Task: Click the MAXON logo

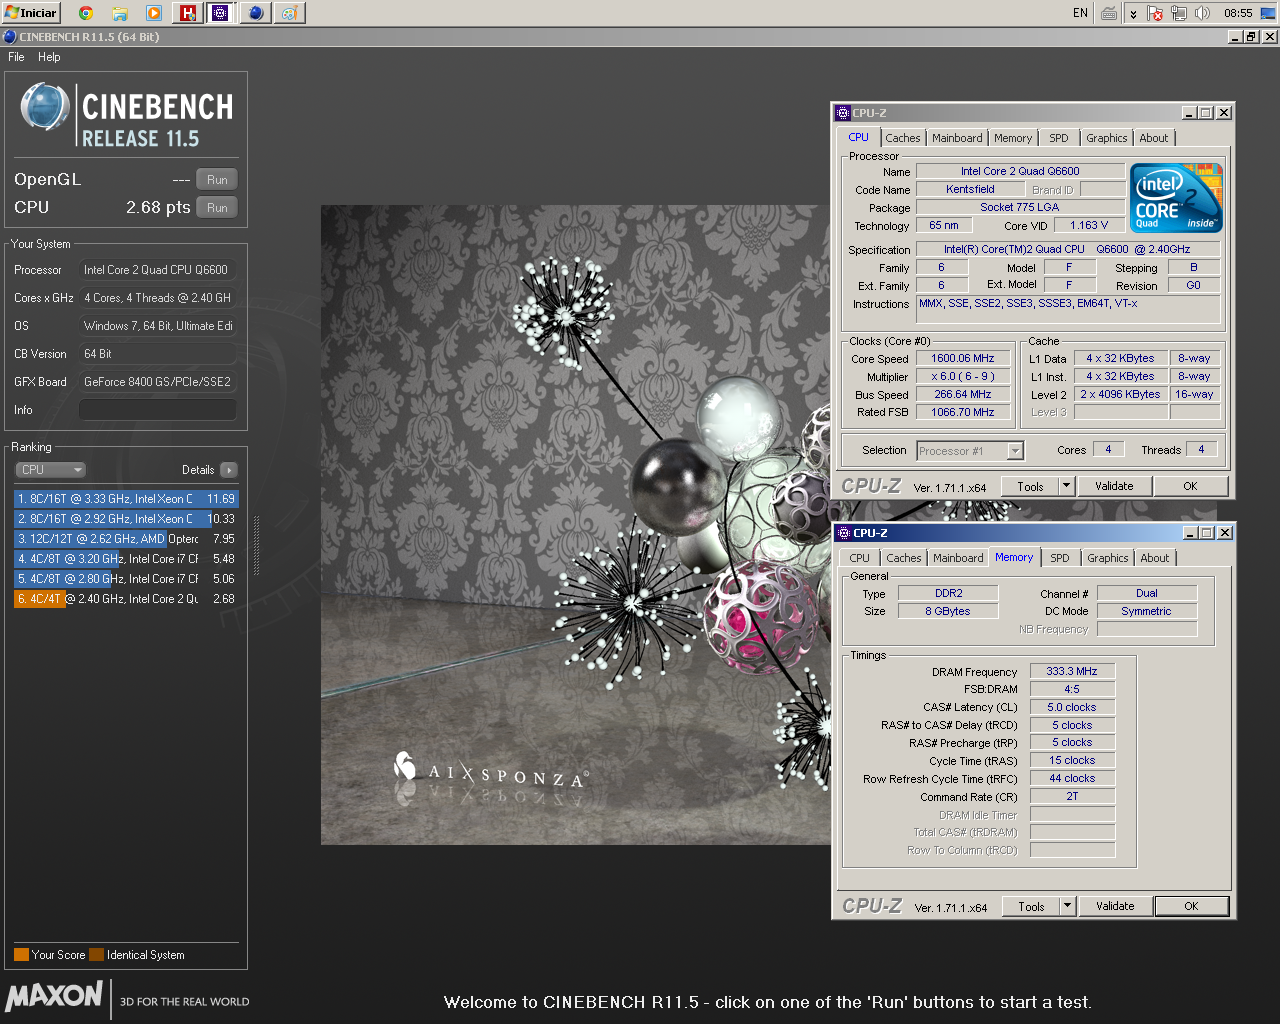Action: pyautogui.click(x=54, y=996)
